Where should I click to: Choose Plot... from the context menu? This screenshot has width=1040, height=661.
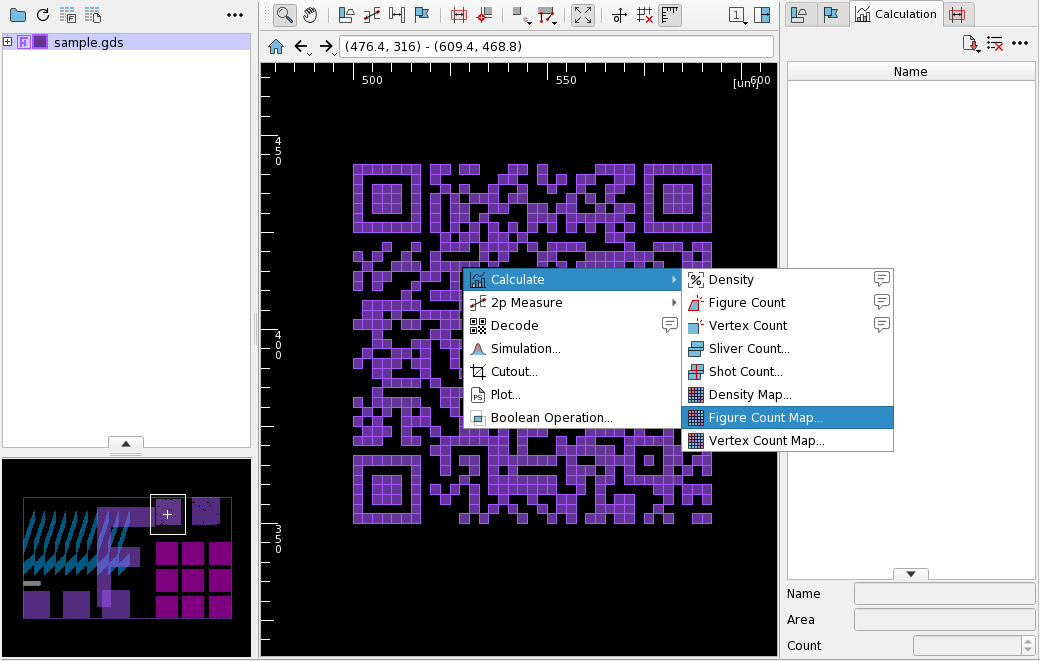click(572, 395)
